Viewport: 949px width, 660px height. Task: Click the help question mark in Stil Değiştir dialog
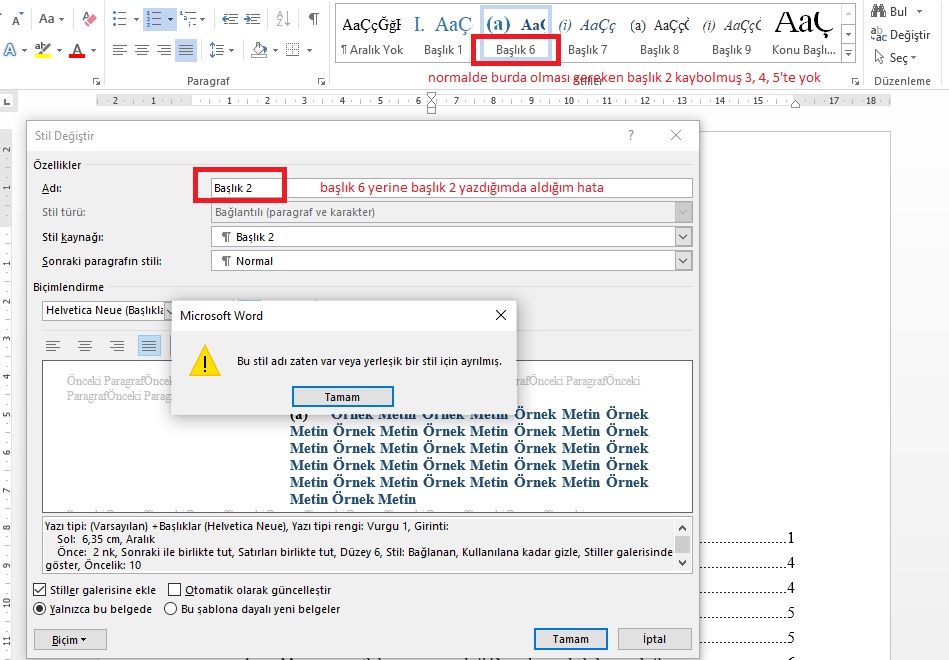point(631,135)
